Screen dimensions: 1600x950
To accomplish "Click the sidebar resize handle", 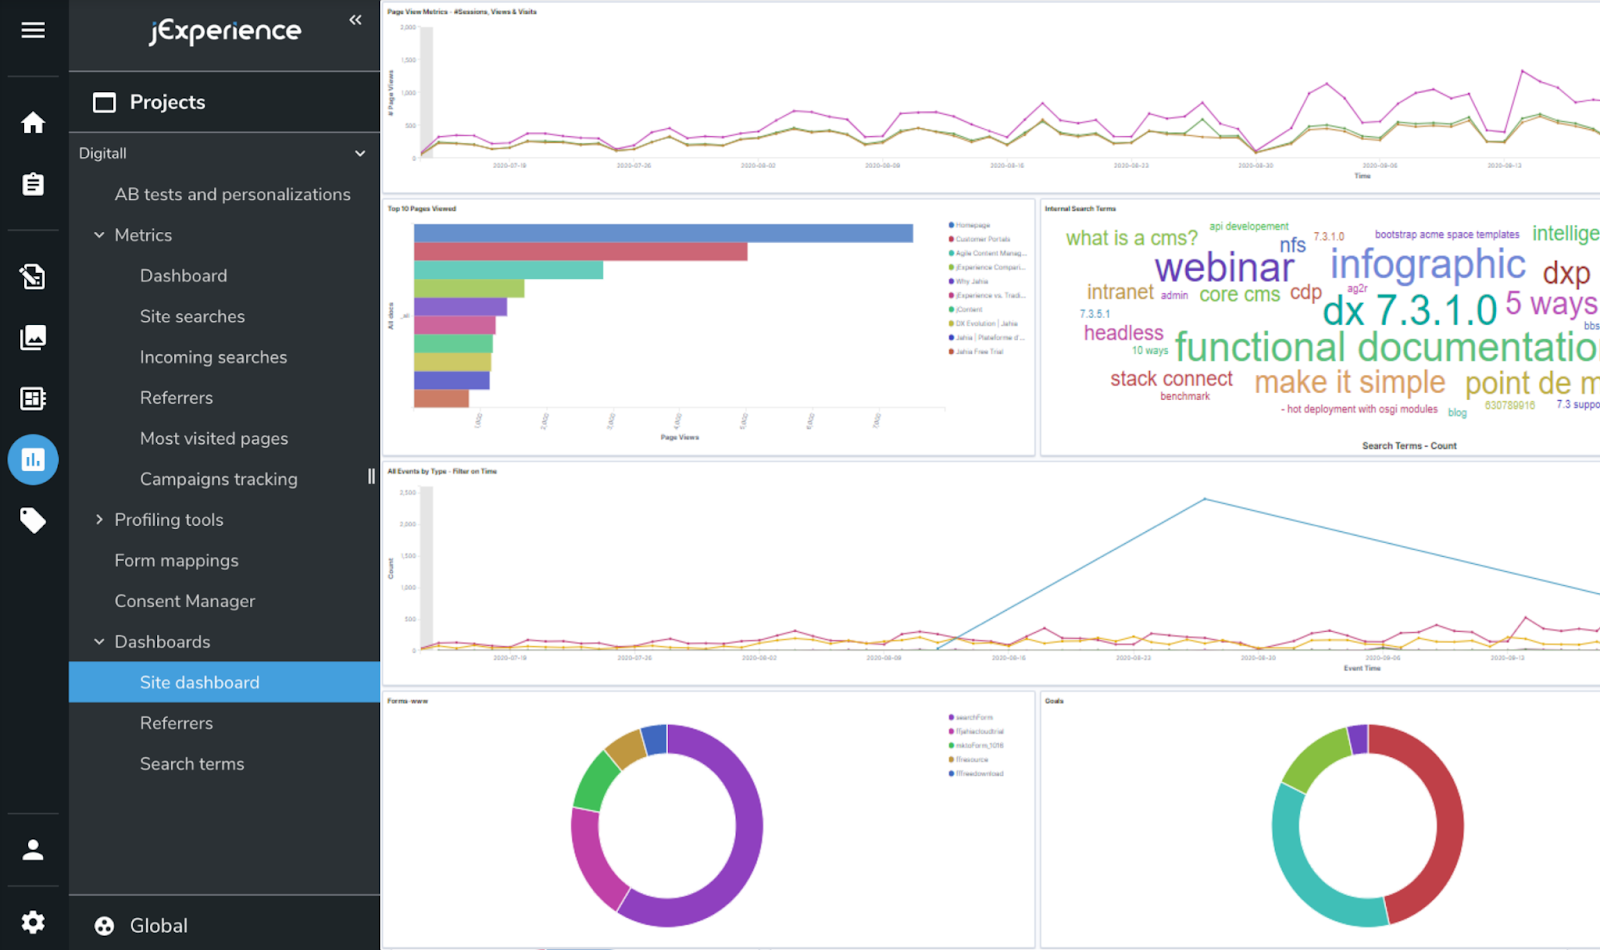I will (x=371, y=477).
